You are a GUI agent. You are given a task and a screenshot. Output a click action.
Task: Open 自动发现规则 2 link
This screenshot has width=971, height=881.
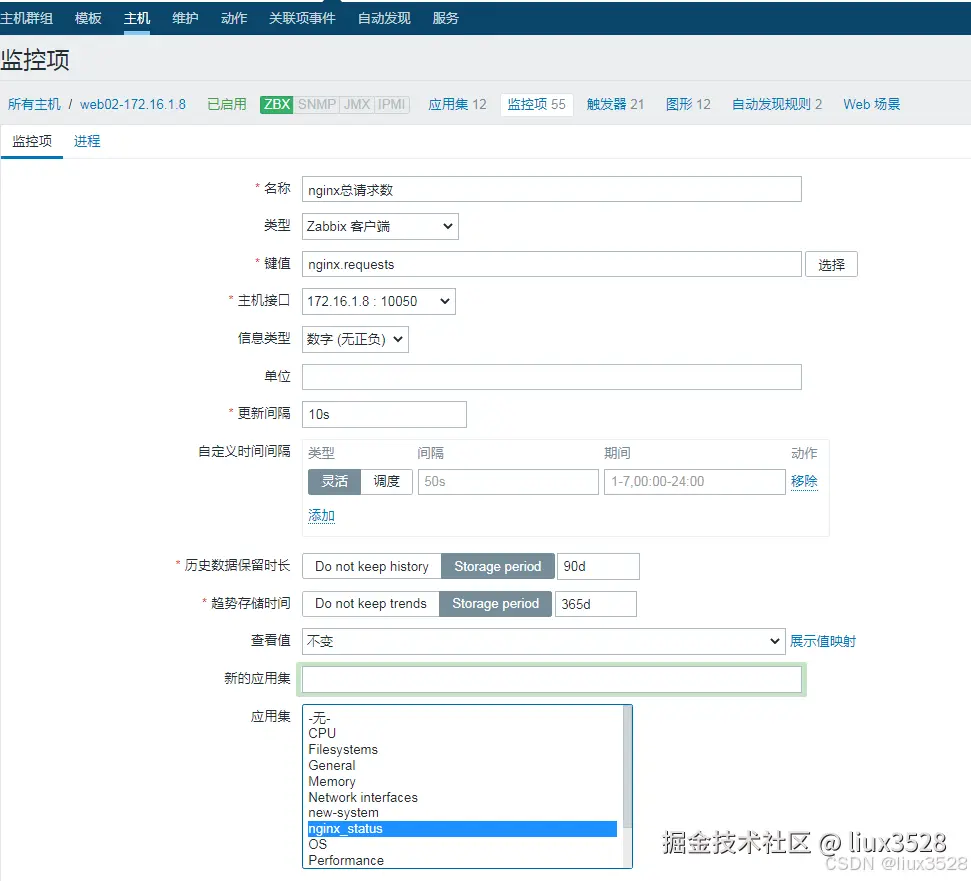point(777,104)
